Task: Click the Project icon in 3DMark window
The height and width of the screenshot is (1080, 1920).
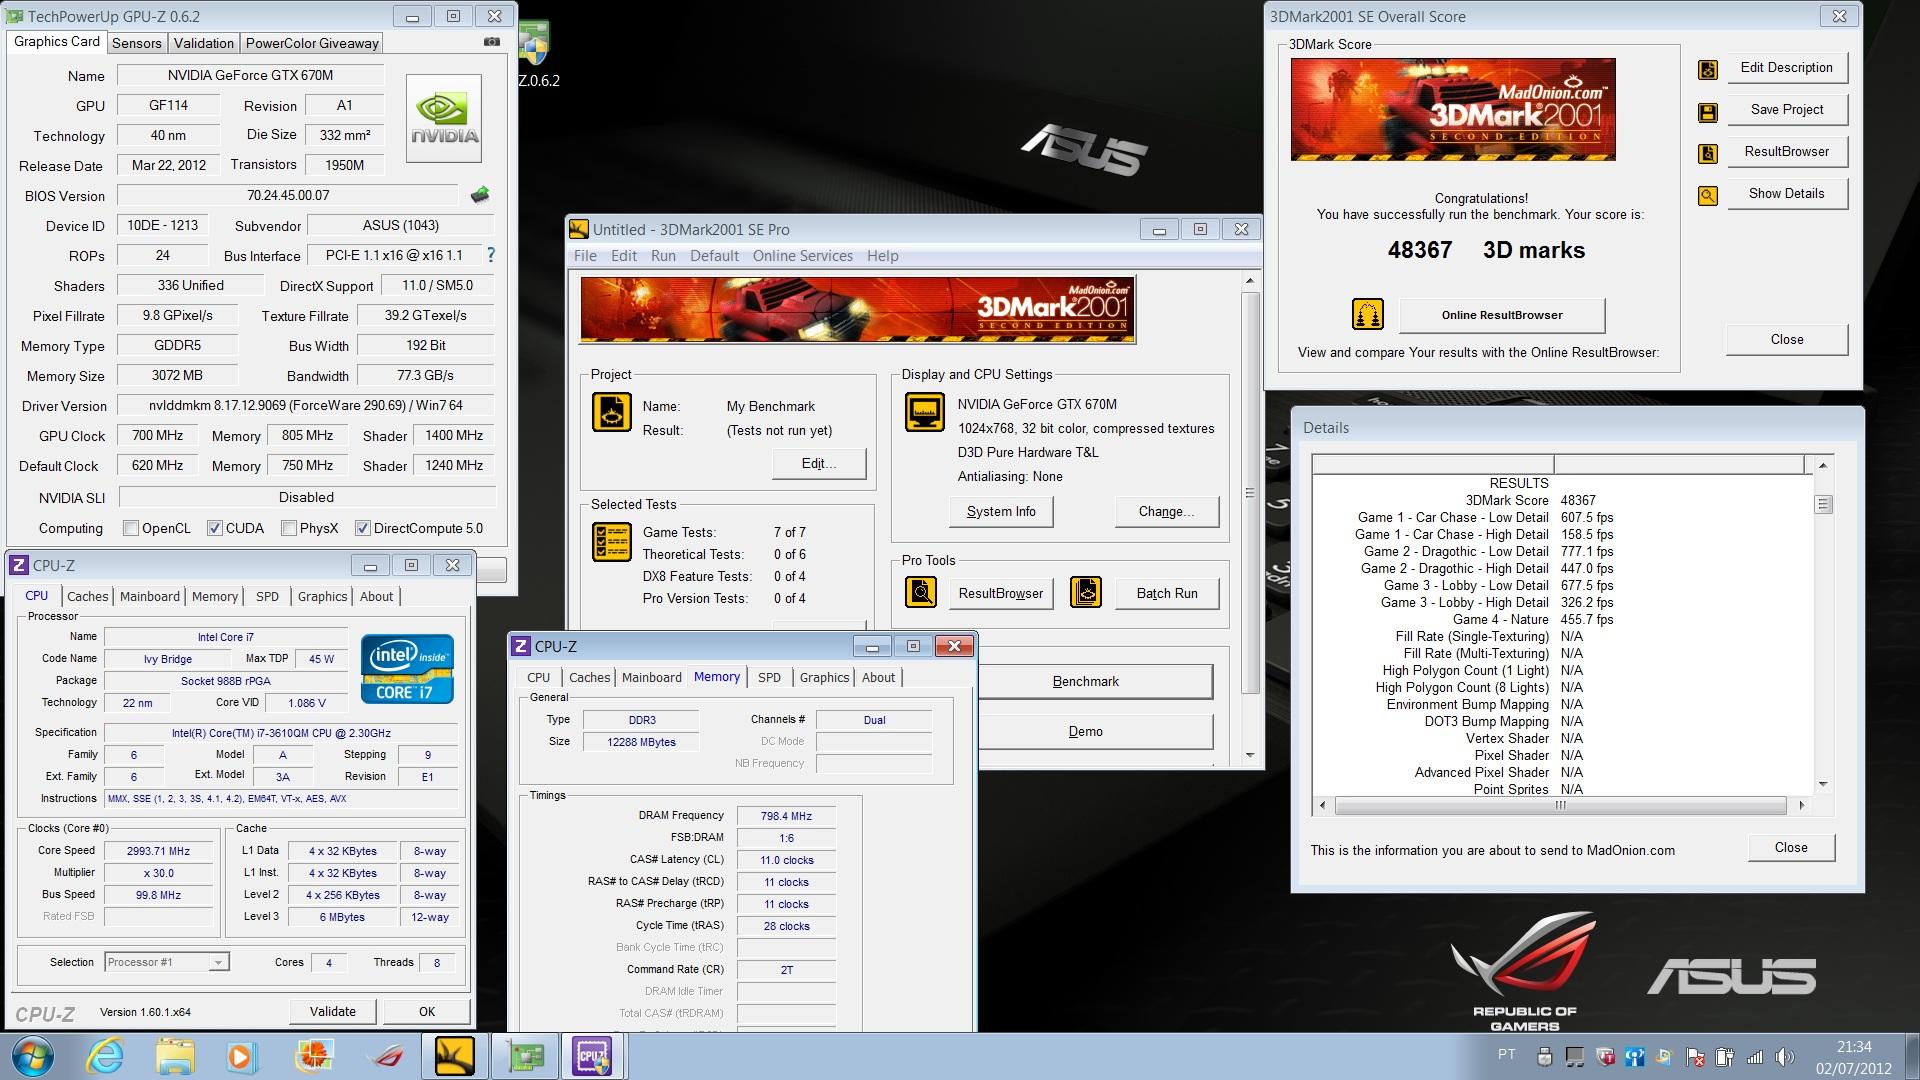Action: pyautogui.click(x=611, y=412)
